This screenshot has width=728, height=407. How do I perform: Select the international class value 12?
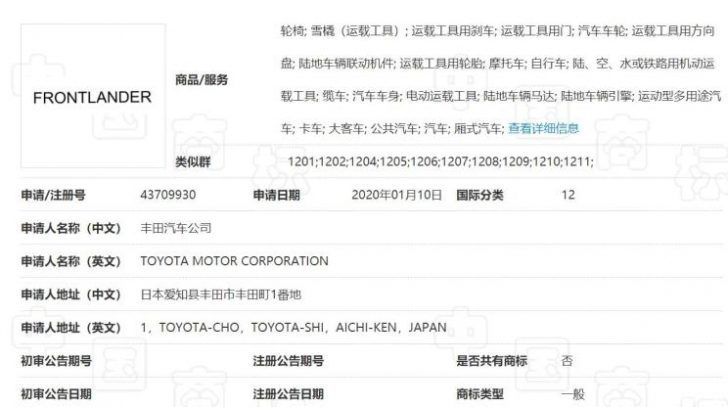tap(568, 194)
